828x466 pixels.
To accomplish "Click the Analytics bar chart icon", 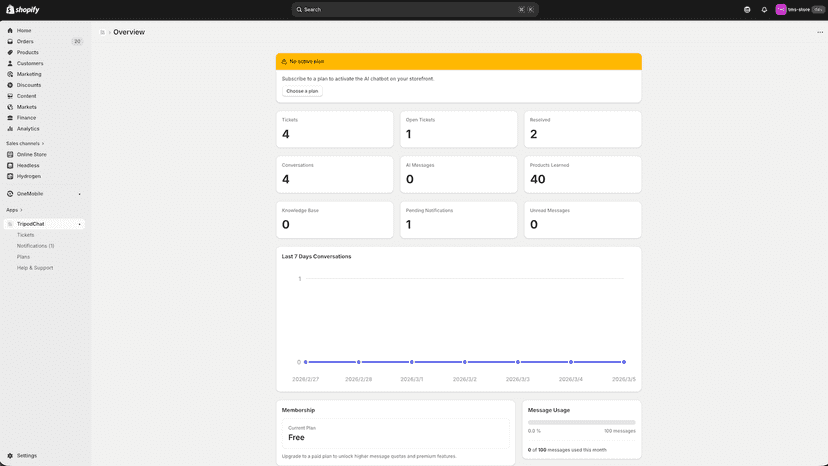I will tap(10, 128).
